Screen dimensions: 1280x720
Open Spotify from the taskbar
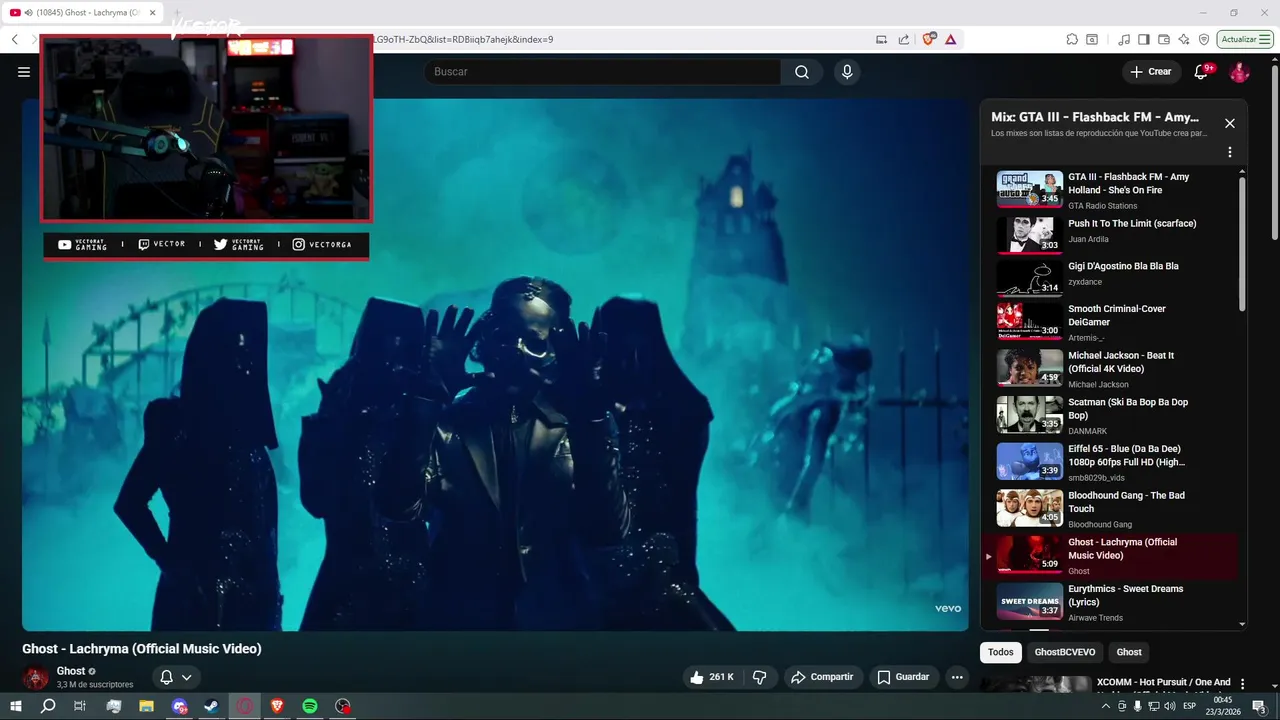[x=310, y=706]
